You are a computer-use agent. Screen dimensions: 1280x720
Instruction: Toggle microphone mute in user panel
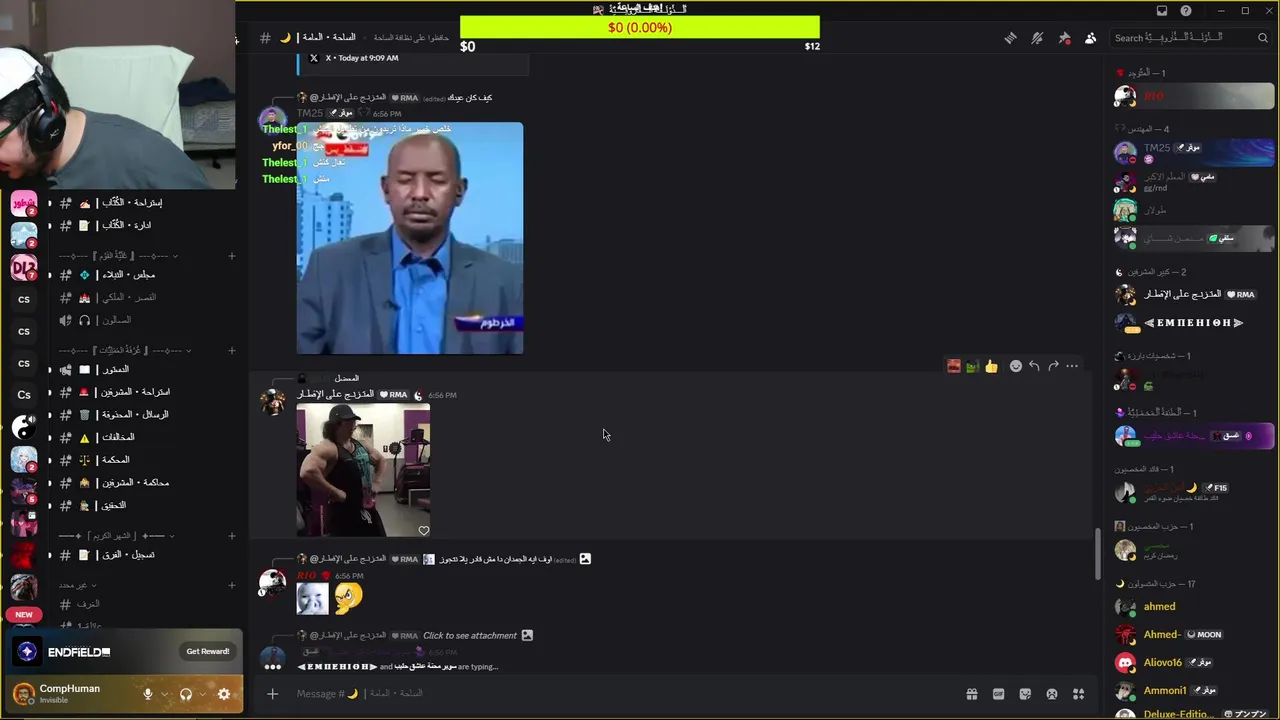(148, 694)
